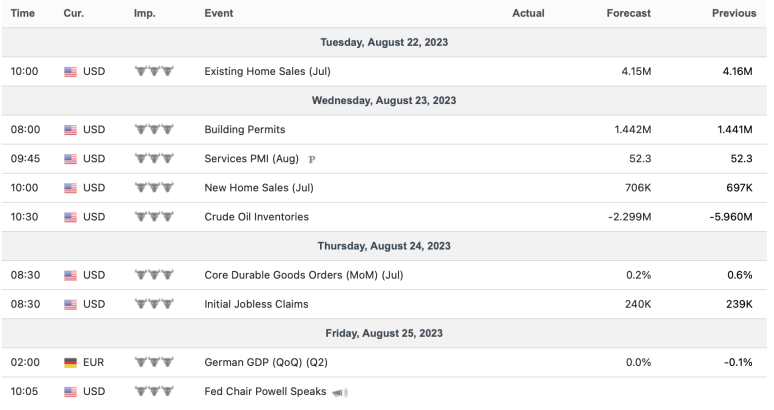Screen dimensions: 774x410
Task: Sort by the Time column header
Action: click(23, 13)
